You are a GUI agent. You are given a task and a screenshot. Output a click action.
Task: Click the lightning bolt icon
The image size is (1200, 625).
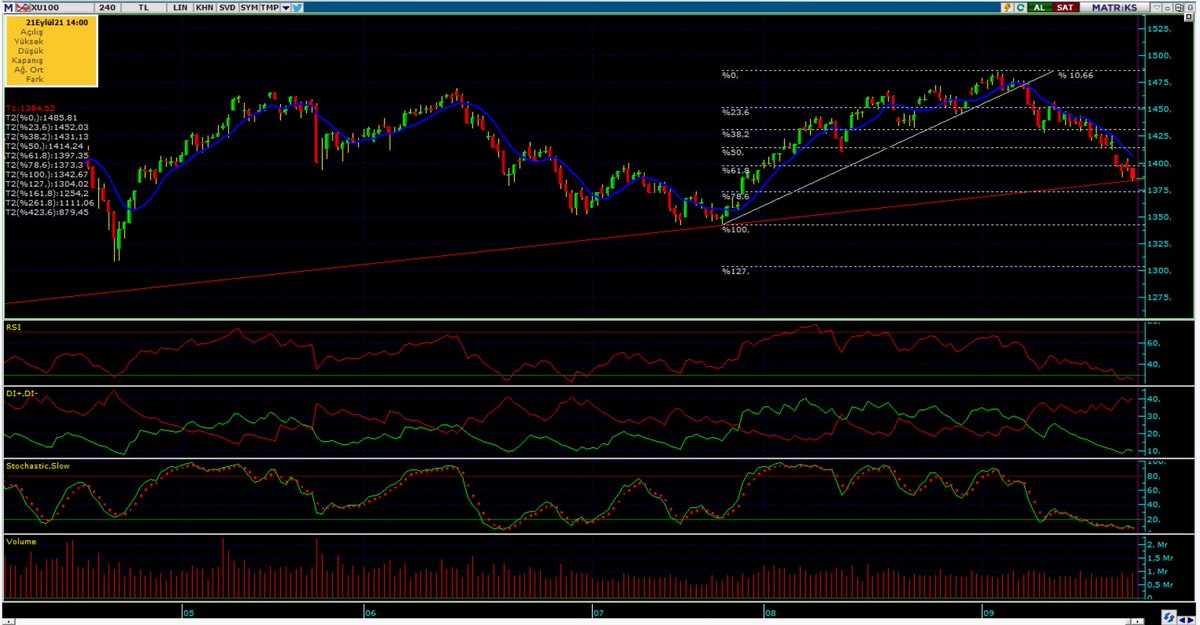[x=1007, y=8]
